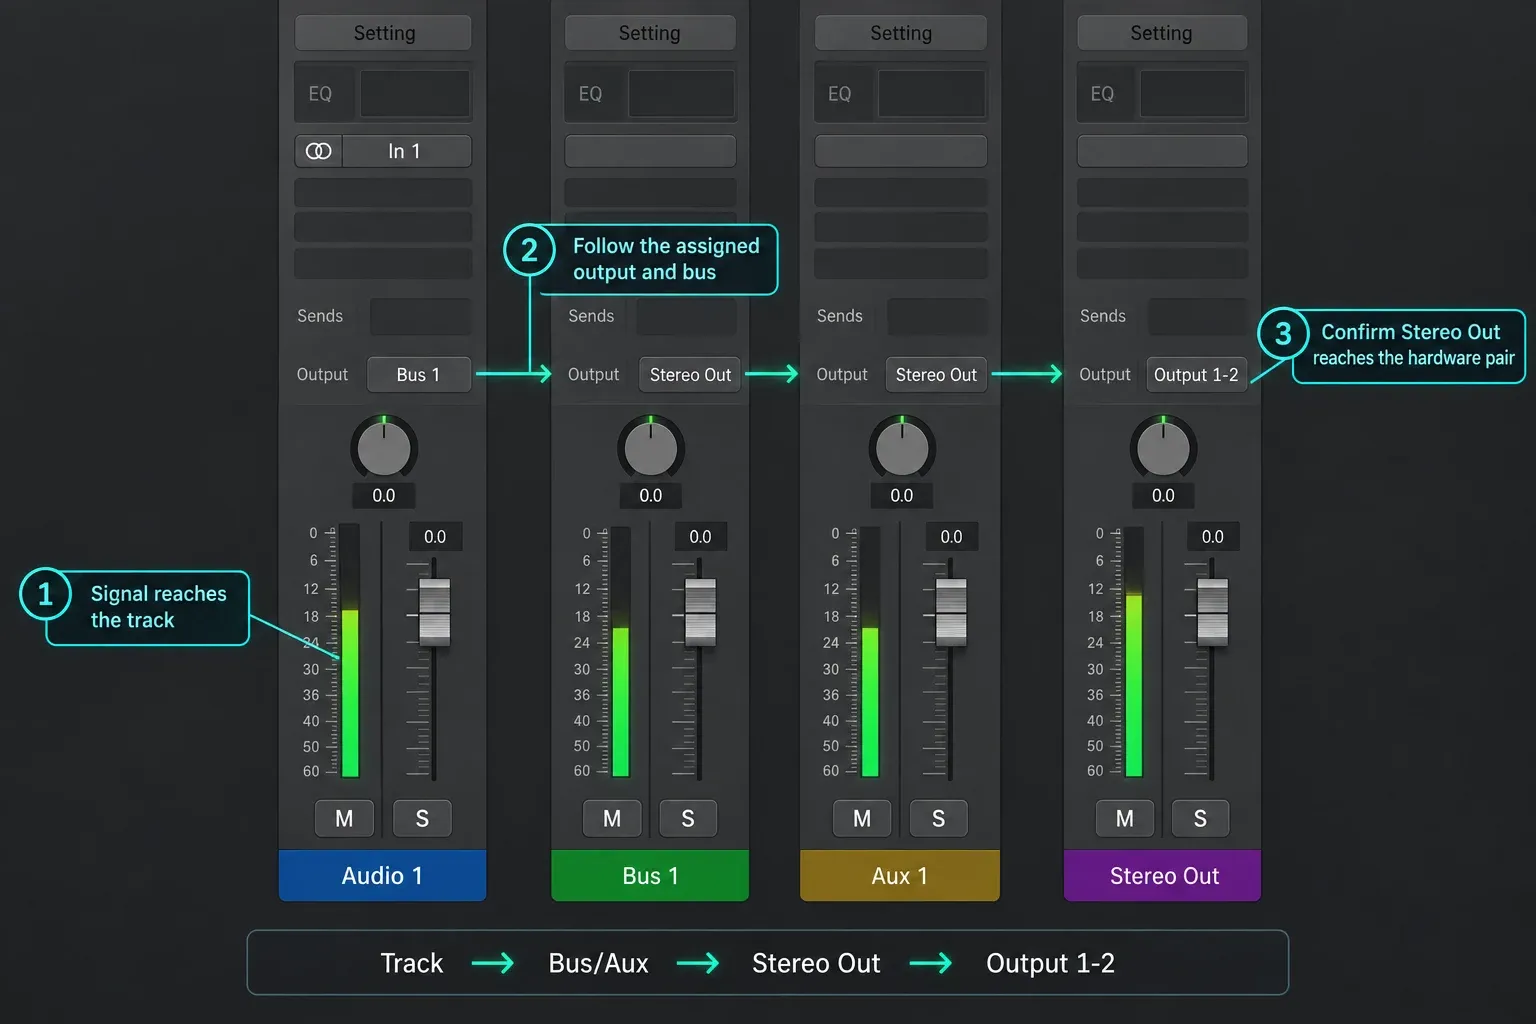Solo the Bus 1 channel
The width and height of the screenshot is (1536, 1024).
click(x=688, y=819)
